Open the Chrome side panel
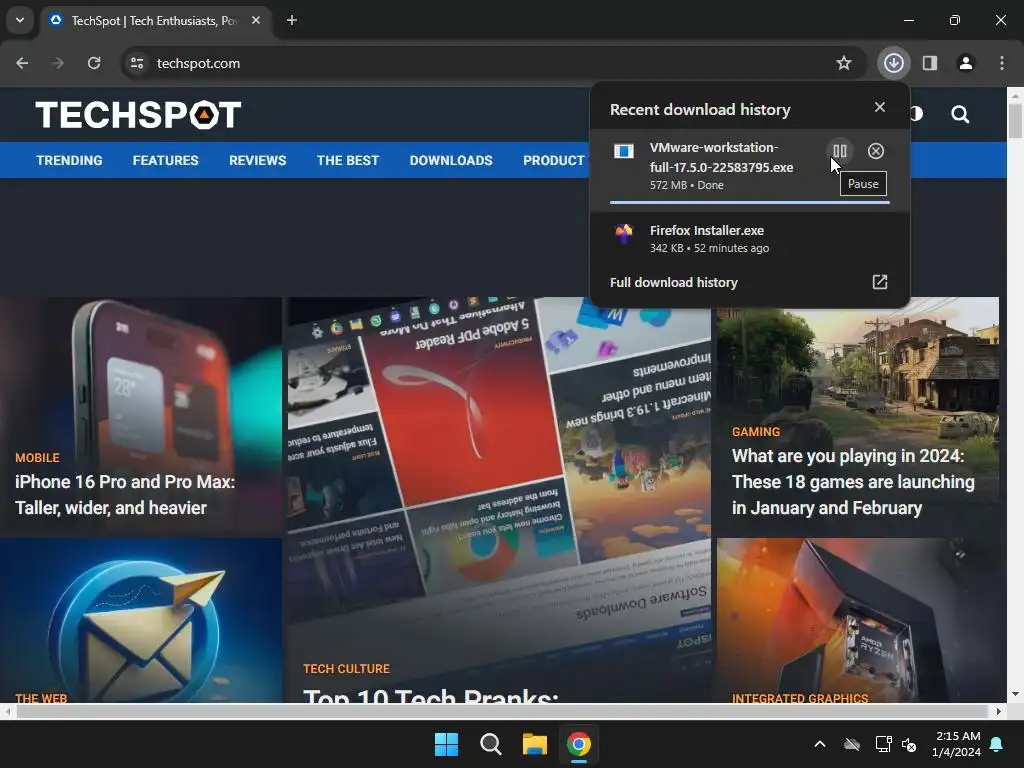The image size is (1024, 768). (x=929, y=63)
